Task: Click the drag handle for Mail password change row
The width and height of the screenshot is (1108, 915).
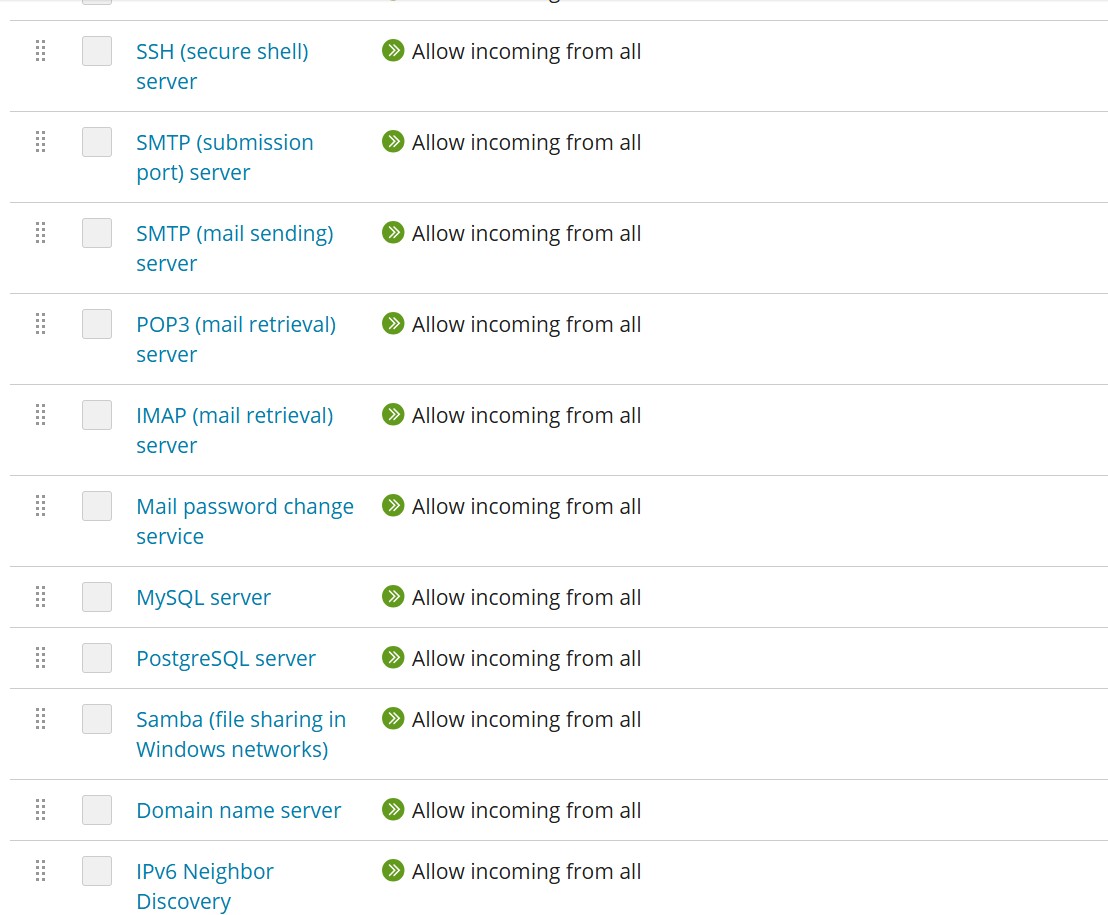Action: coord(41,506)
